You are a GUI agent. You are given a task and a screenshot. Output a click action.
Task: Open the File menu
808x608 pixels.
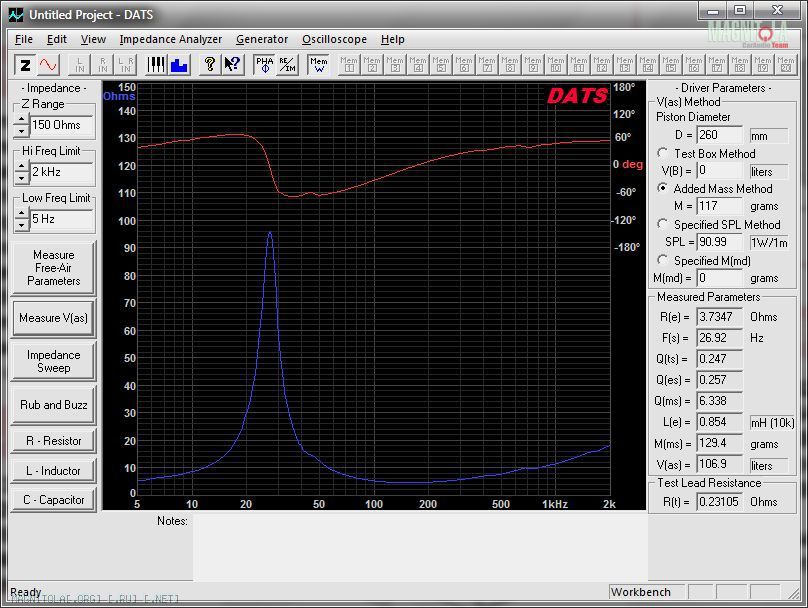point(24,39)
